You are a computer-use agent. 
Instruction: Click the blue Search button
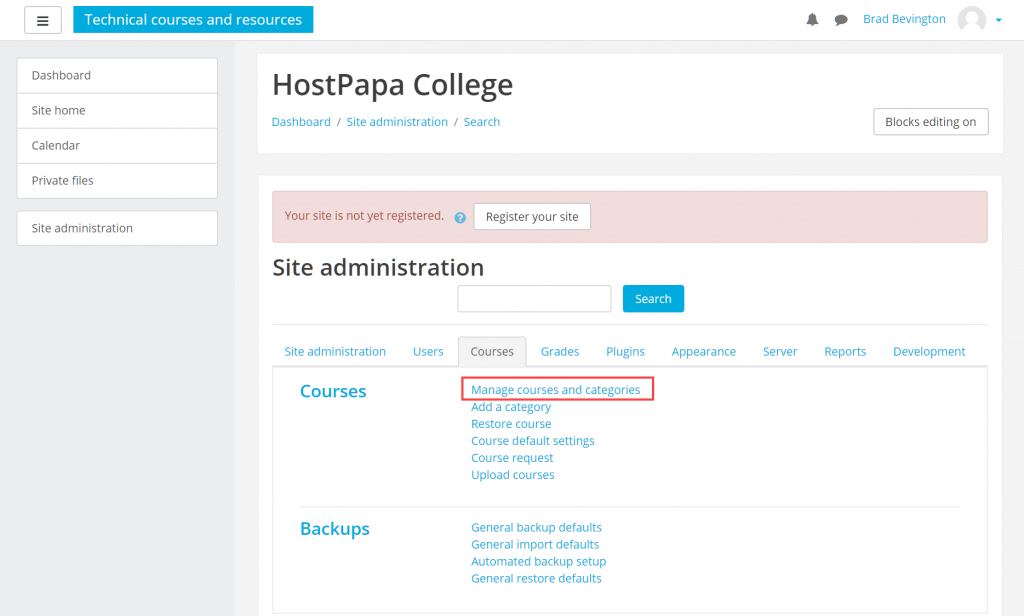[x=653, y=299]
